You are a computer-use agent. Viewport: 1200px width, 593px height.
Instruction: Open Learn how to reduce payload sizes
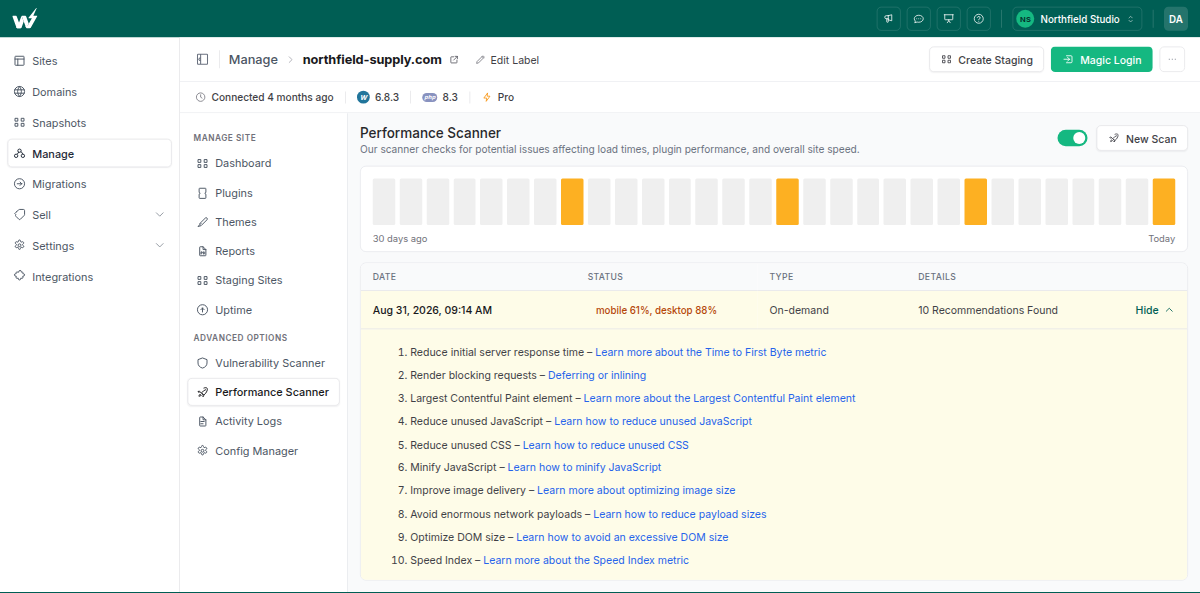(x=680, y=514)
